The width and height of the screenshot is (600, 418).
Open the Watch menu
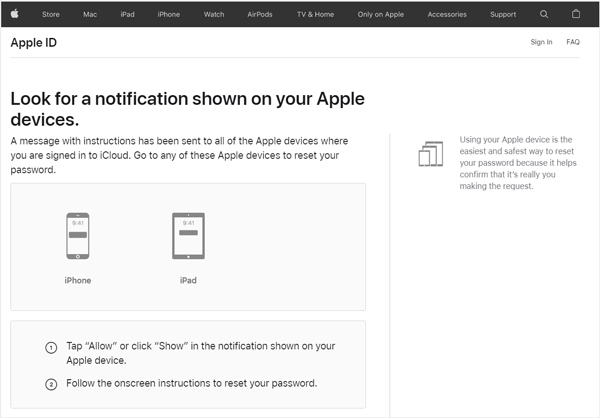pos(214,15)
